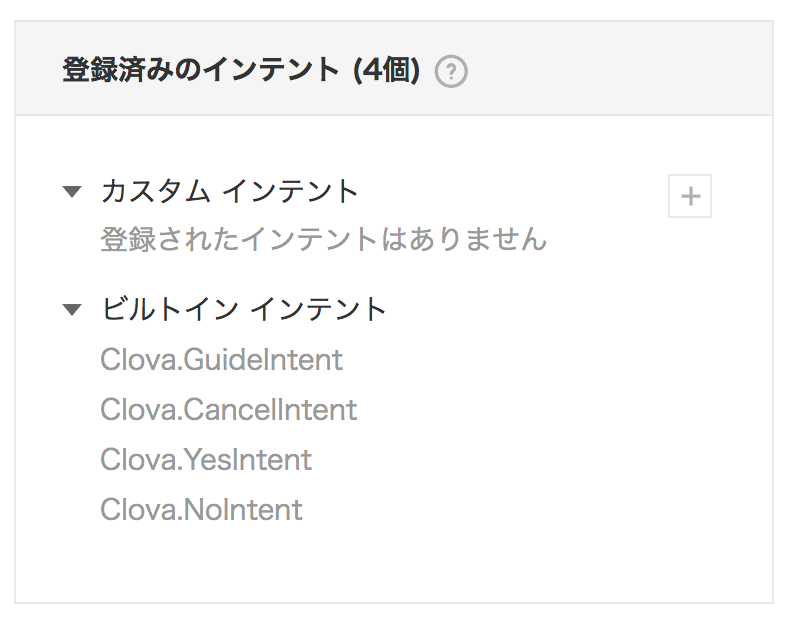
Task: Click the square plus button near カスタム インテント
Action: click(690, 196)
